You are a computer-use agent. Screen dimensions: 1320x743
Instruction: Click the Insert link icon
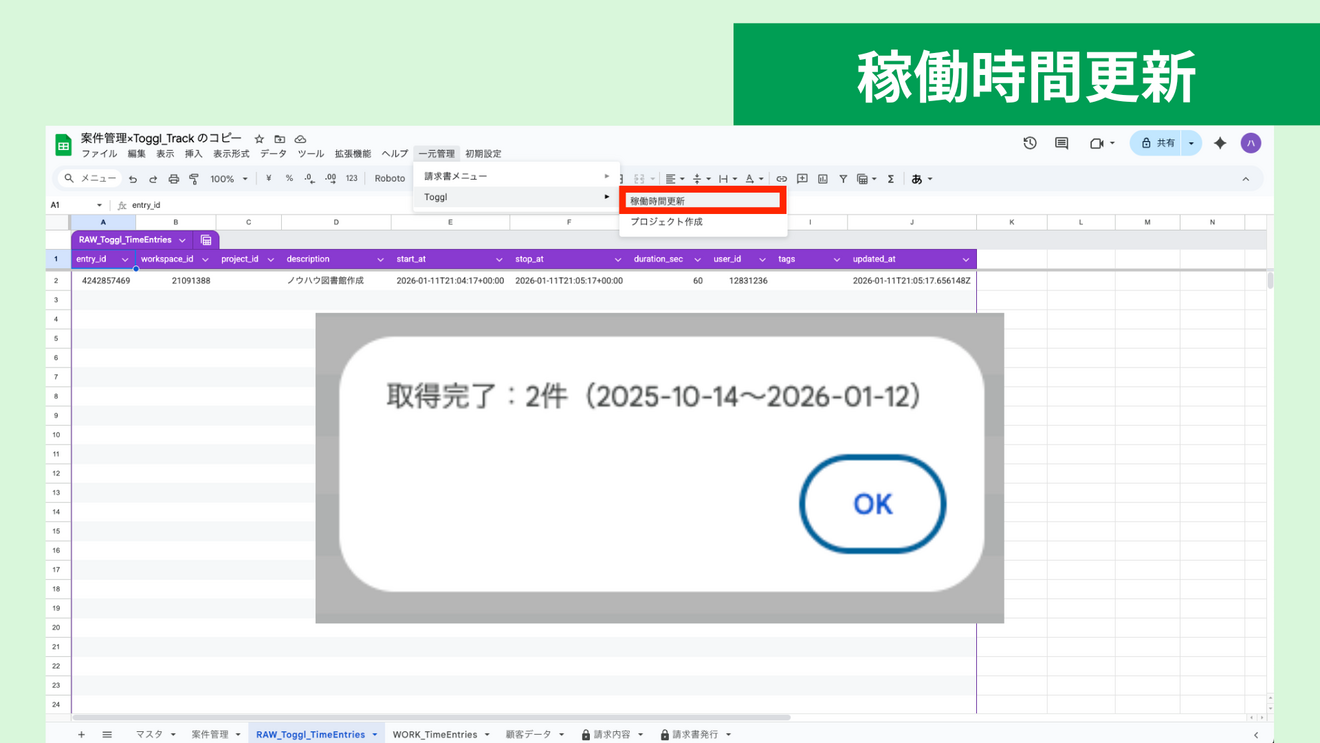[782, 179]
